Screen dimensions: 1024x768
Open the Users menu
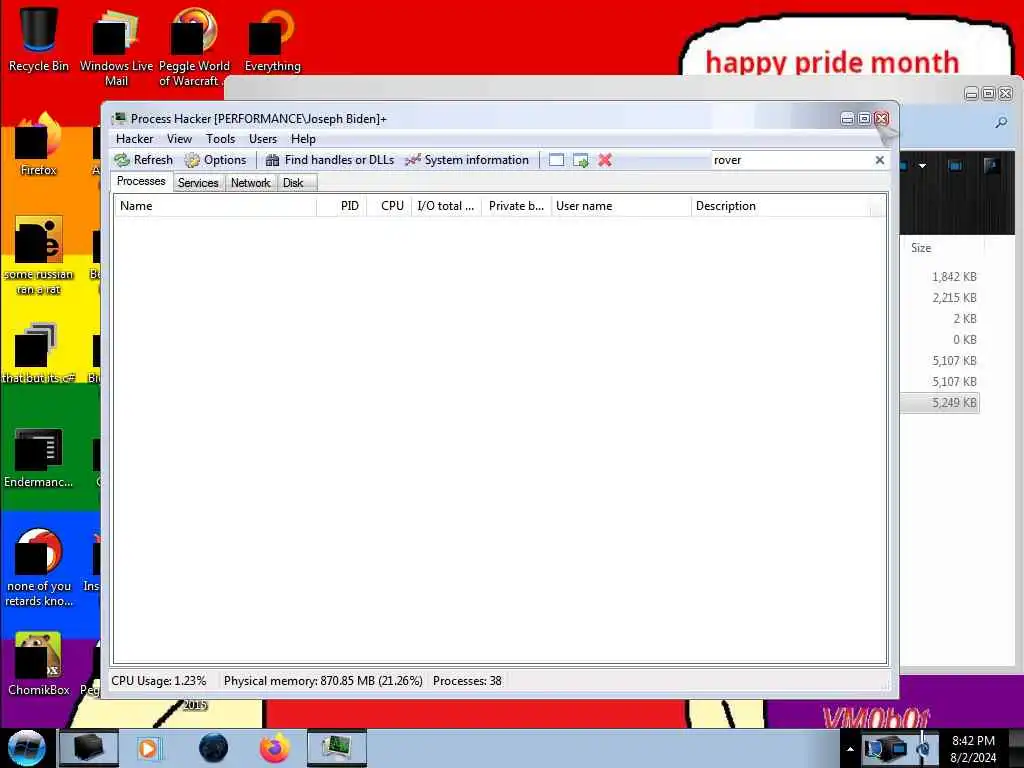263,139
